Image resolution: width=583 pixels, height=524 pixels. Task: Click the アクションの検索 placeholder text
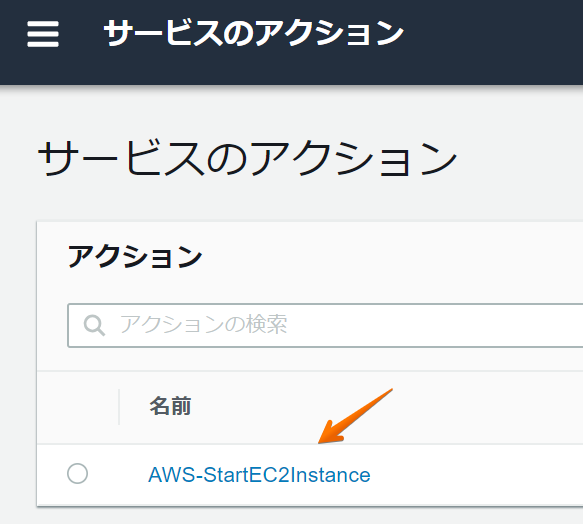(203, 324)
